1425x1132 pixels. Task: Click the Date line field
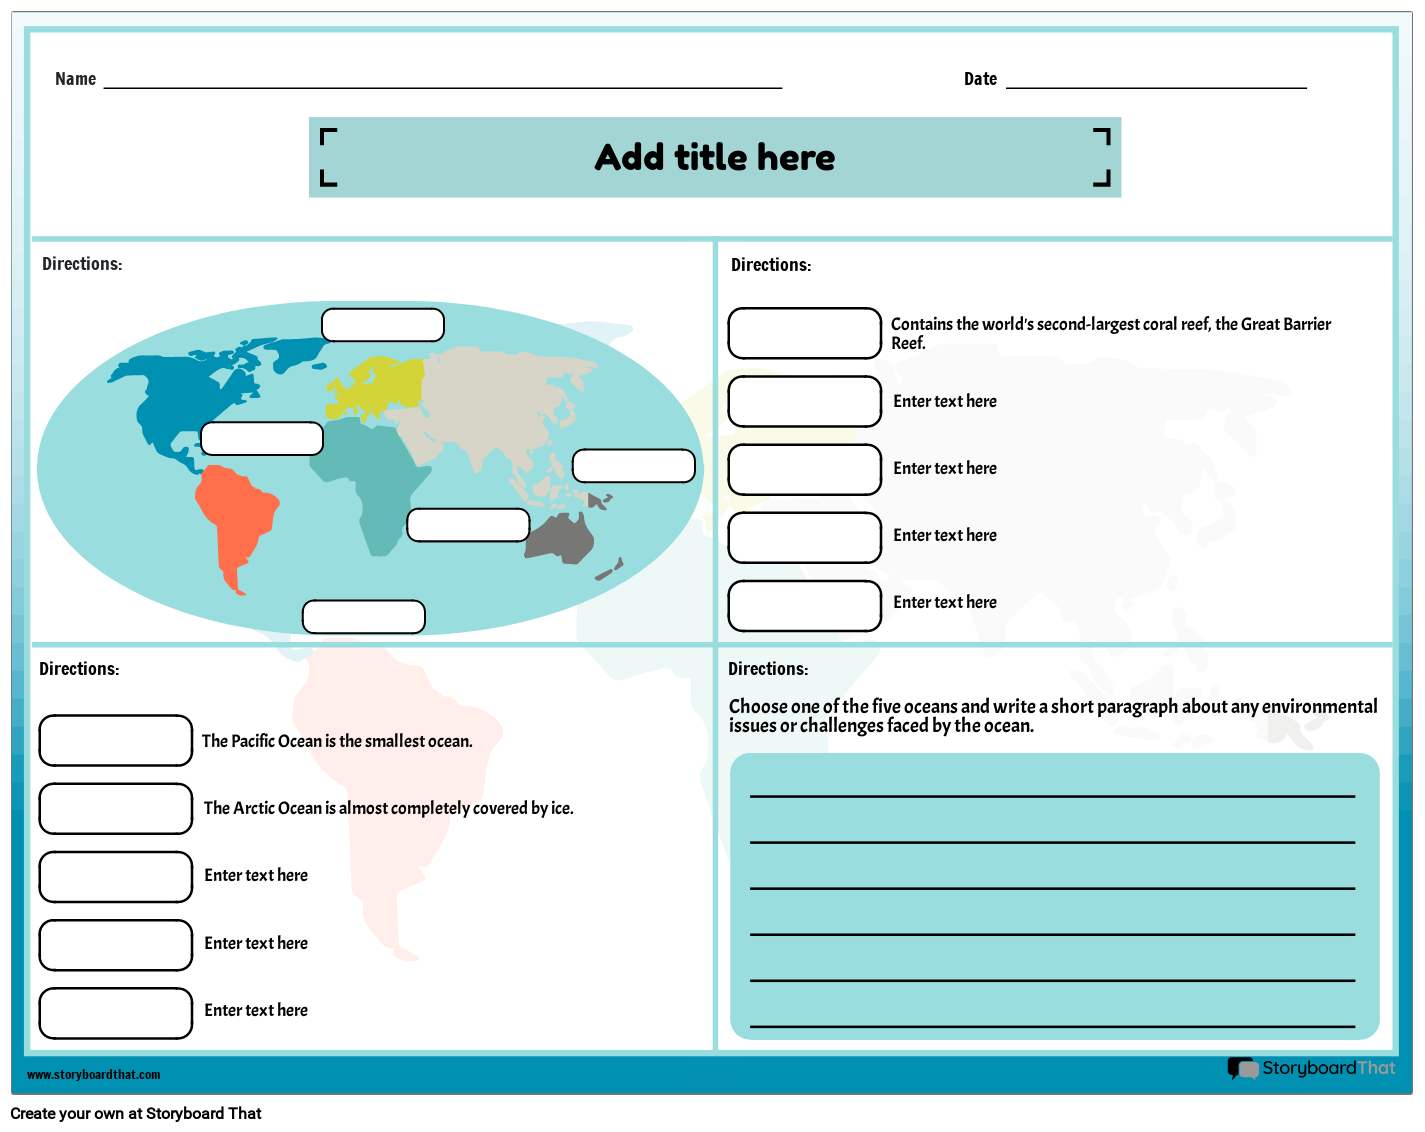pos(1156,80)
